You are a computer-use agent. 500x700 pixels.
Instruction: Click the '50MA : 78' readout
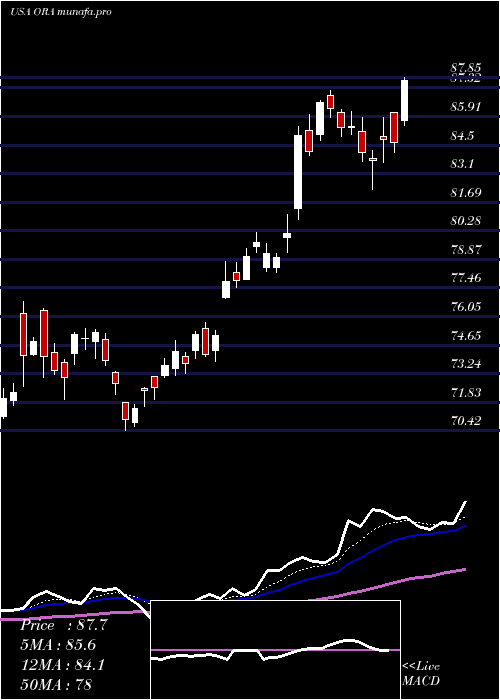[x=56, y=684]
